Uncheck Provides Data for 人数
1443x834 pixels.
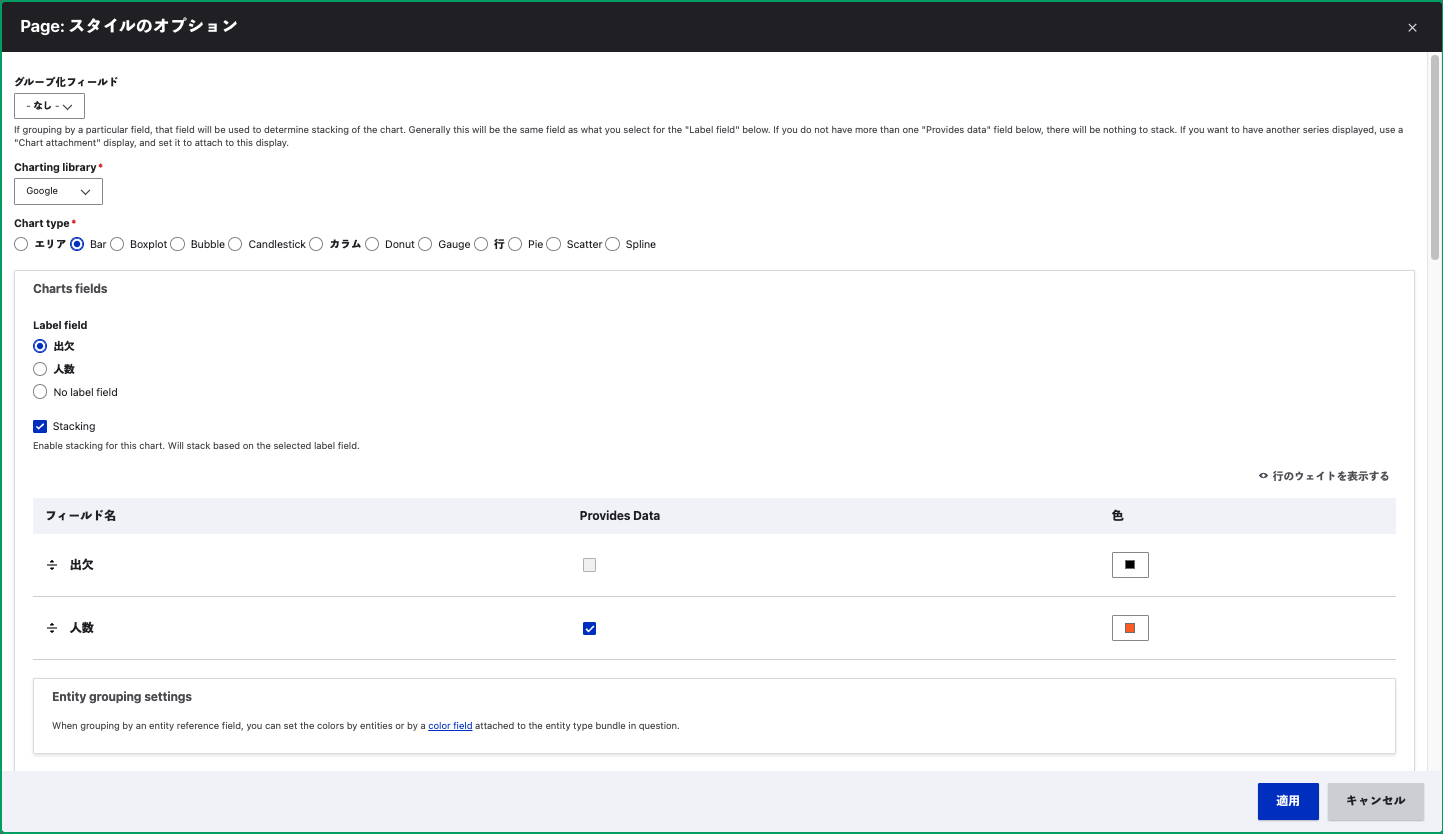(589, 628)
